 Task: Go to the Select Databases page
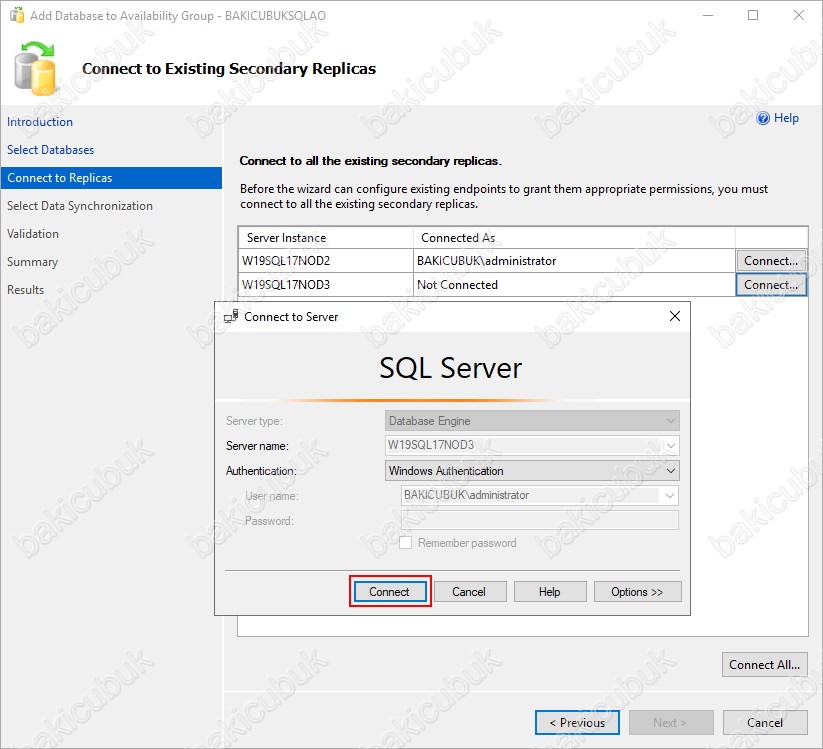coord(50,150)
